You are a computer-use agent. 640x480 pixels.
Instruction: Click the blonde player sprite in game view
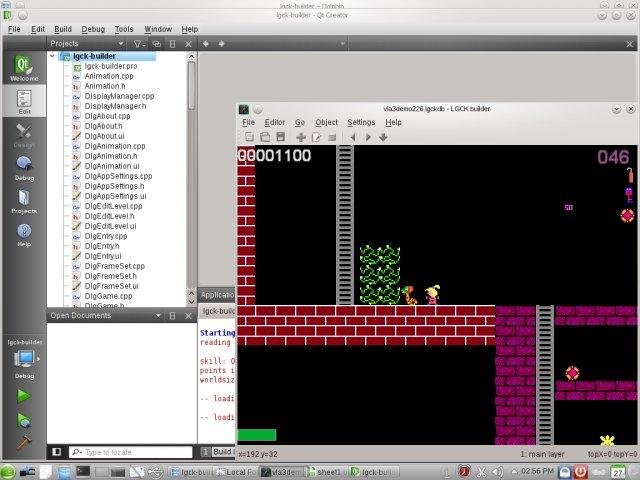432,295
